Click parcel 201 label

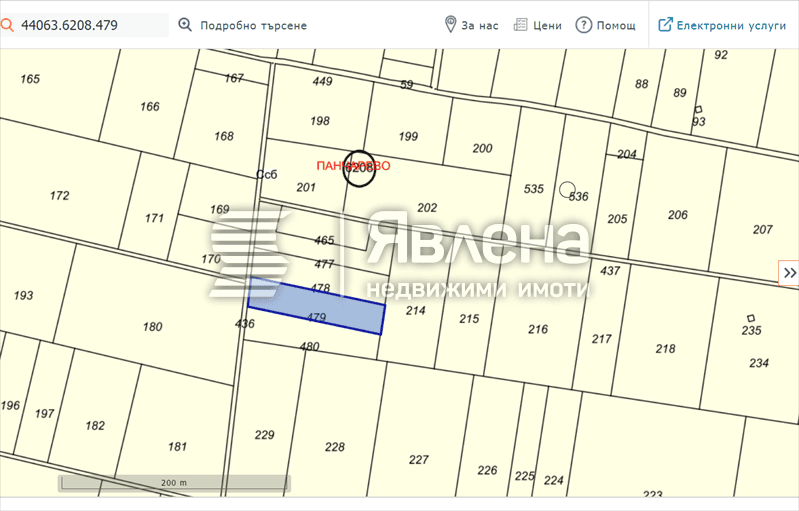point(306,187)
